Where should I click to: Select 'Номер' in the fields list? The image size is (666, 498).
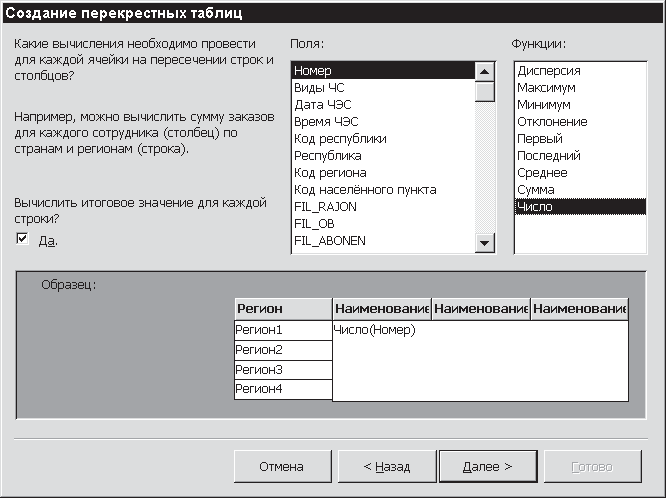pyautogui.click(x=313, y=71)
